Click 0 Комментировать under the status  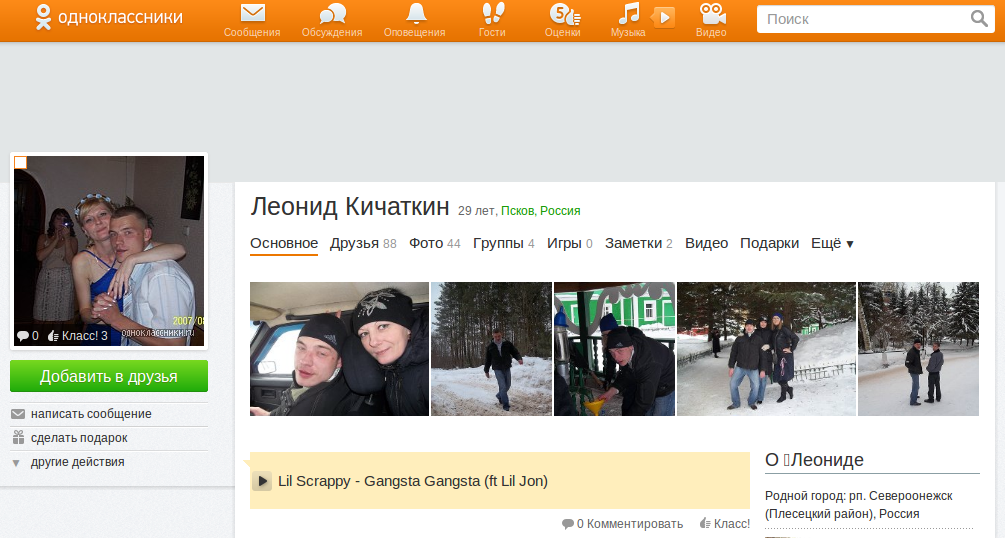coord(622,524)
